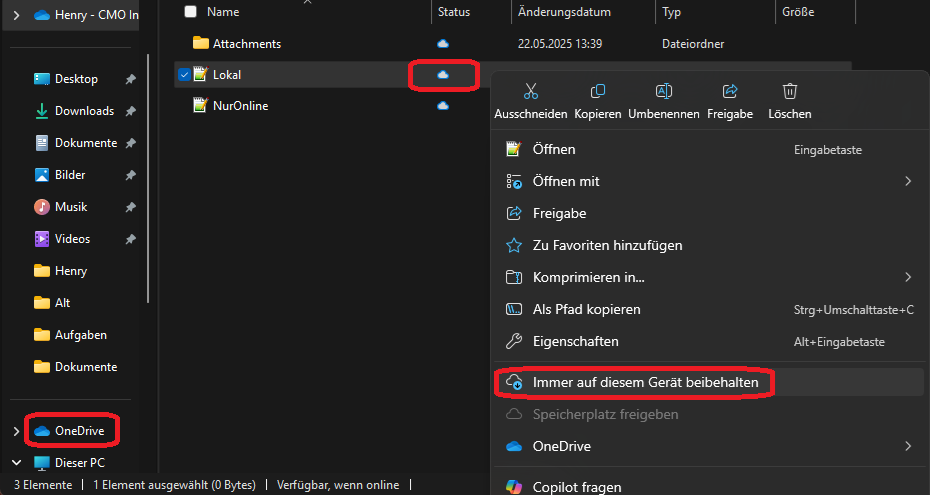Click the pin icon next to Desktop
The image size is (931, 495).
(x=131, y=79)
